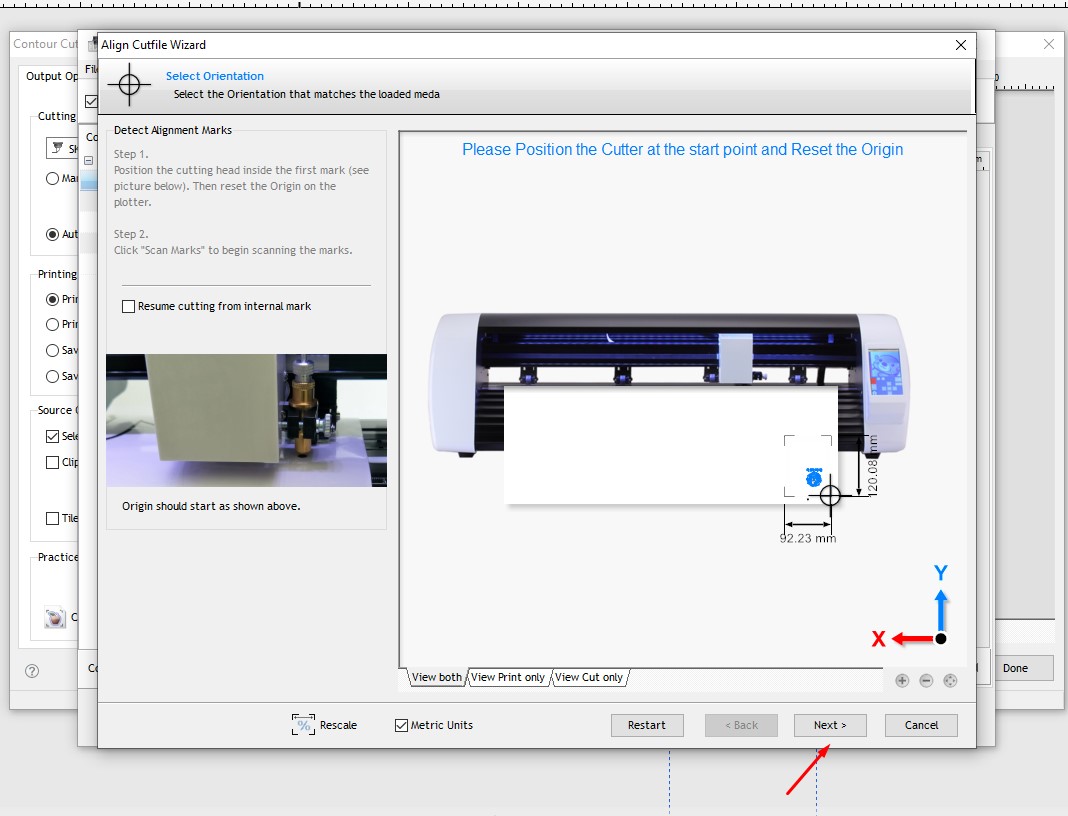Select the first Sav radio button
Viewport: 1068px width, 816px height.
click(x=52, y=350)
